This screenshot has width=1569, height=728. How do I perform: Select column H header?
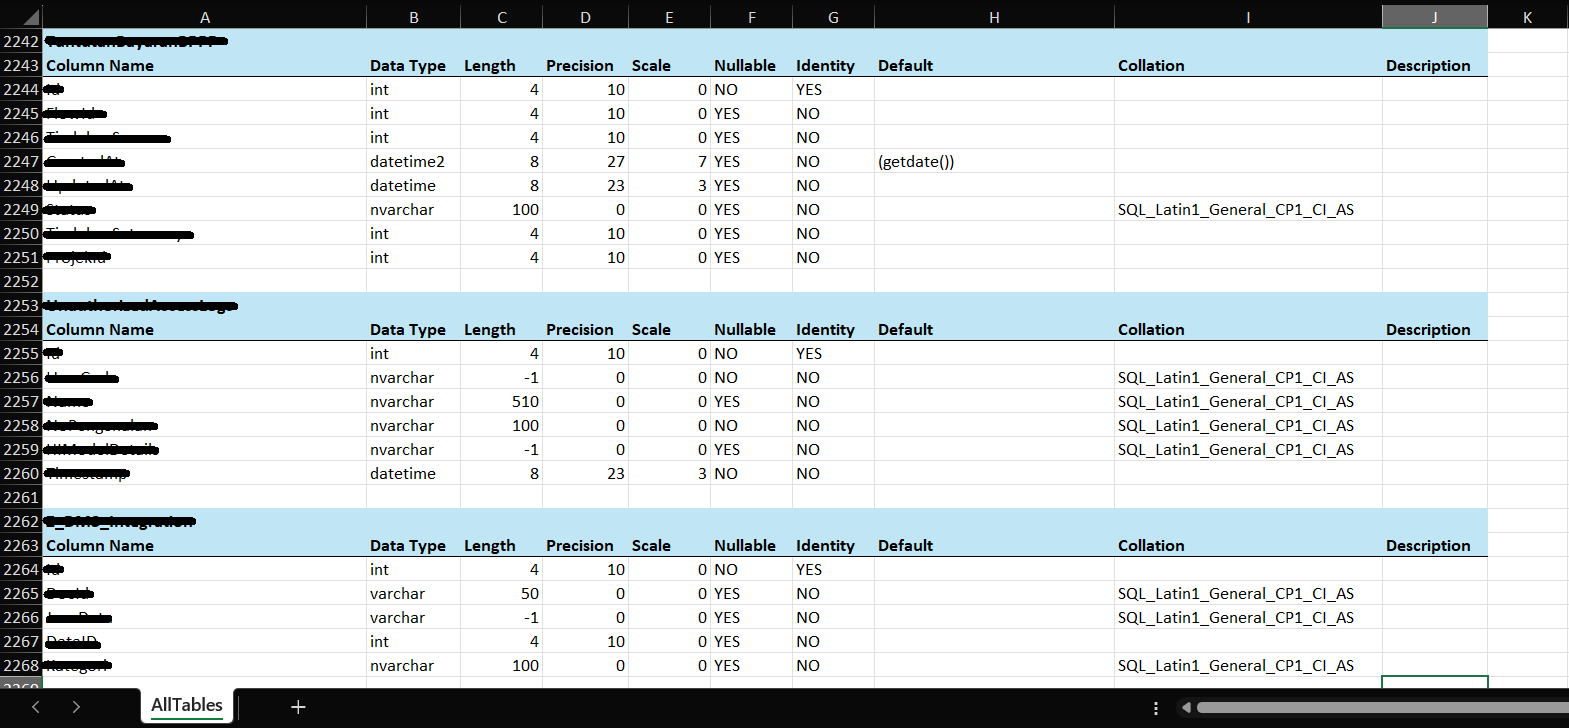pyautogui.click(x=993, y=17)
